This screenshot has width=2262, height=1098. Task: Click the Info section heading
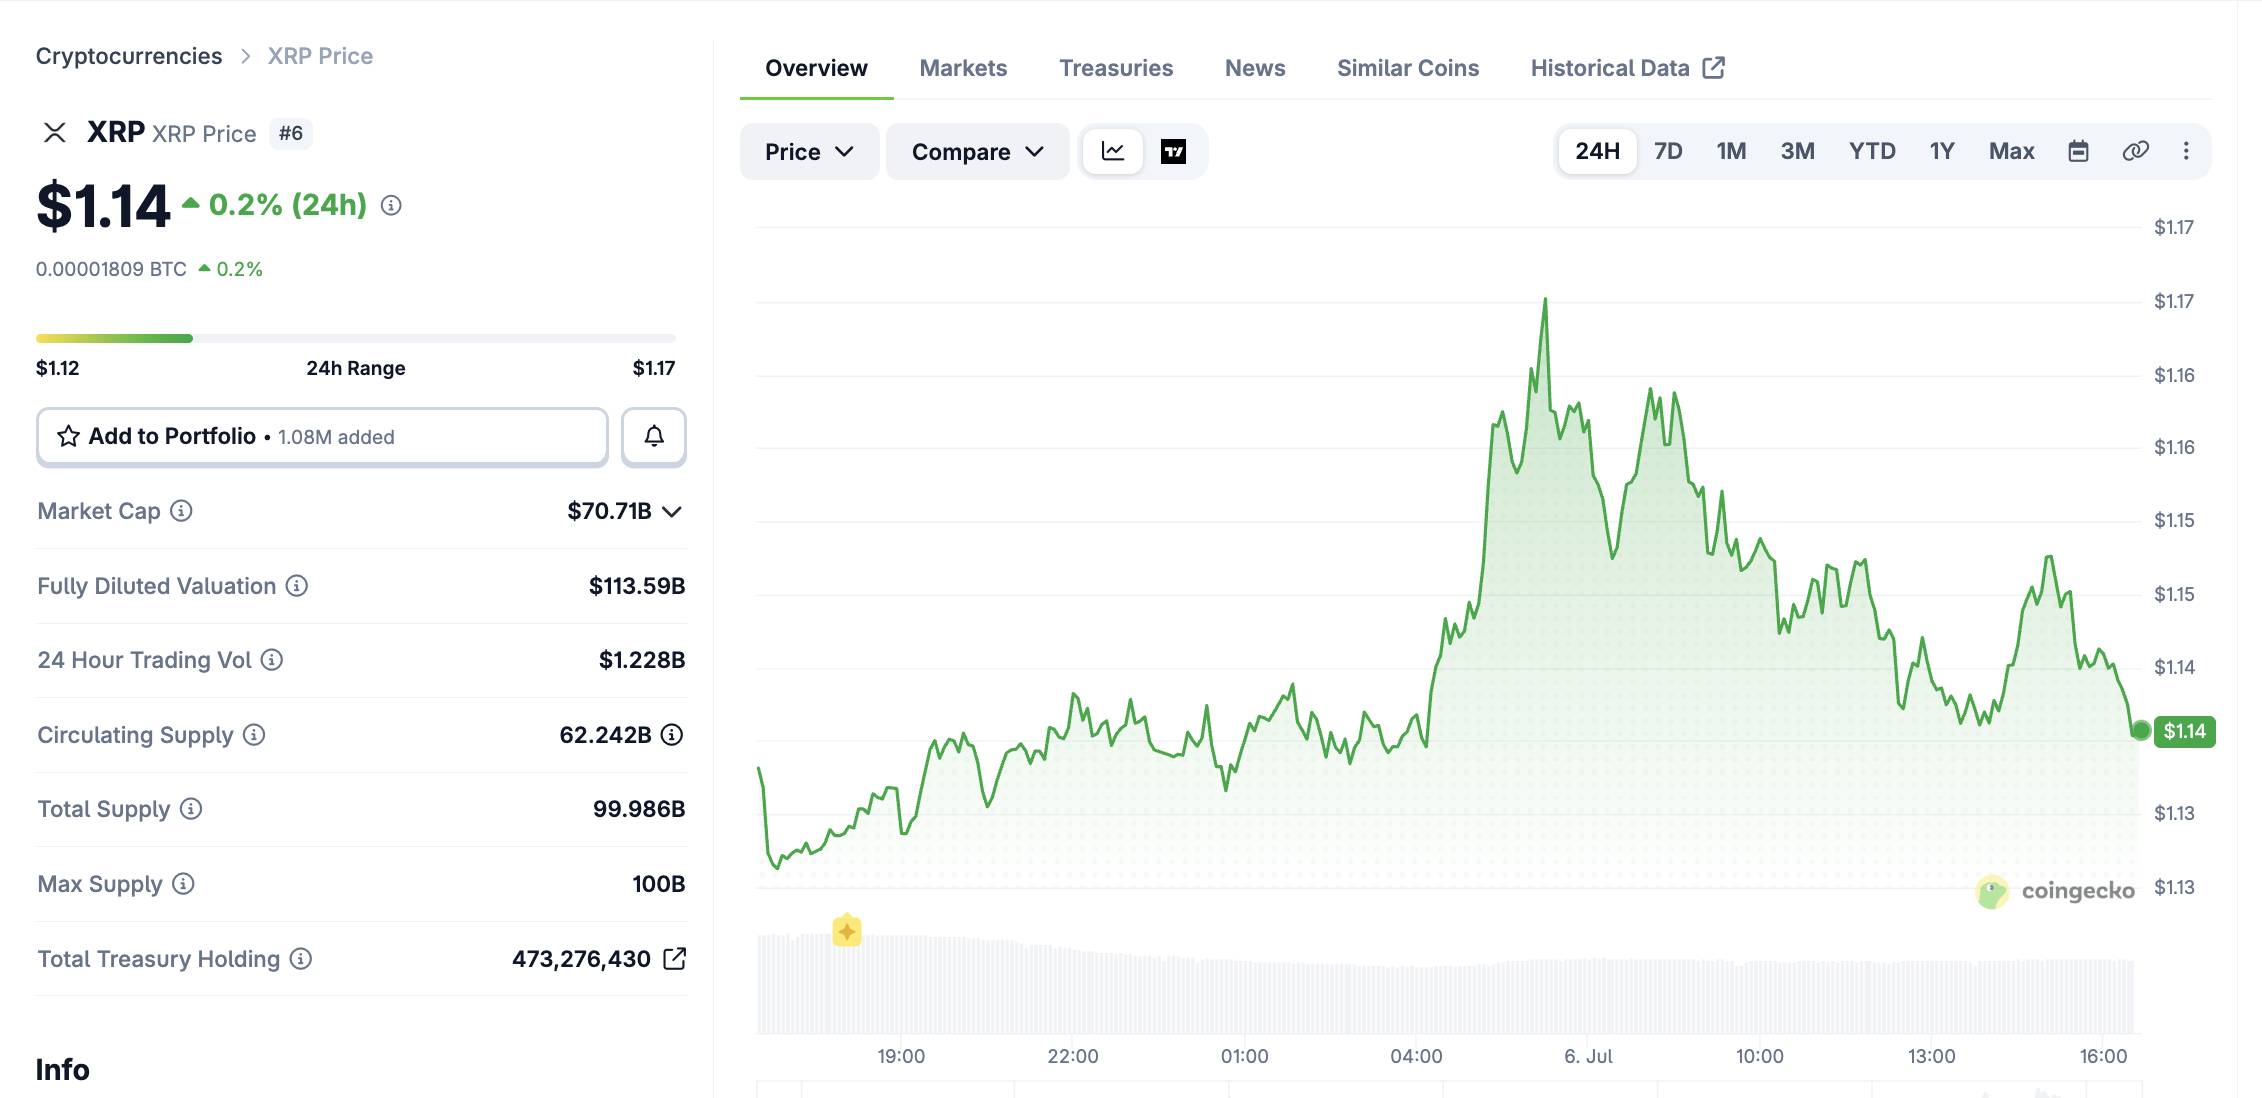[x=62, y=1070]
